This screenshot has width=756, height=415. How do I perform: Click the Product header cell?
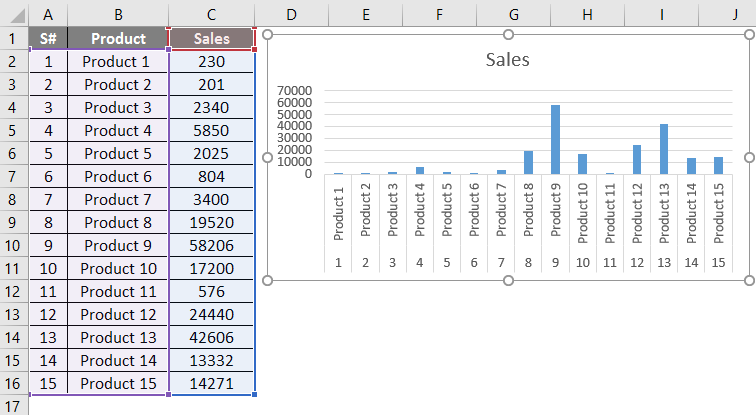pyautogui.click(x=118, y=39)
